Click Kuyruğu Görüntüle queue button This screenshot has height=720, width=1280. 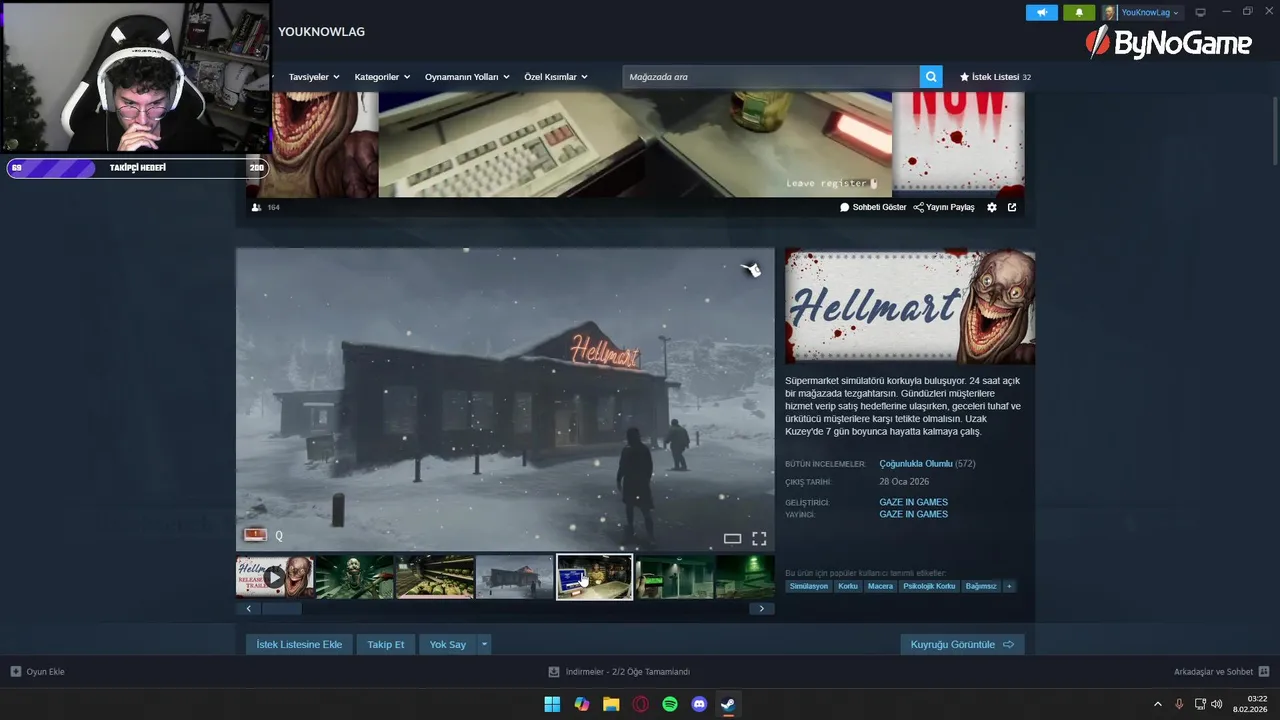click(x=962, y=644)
